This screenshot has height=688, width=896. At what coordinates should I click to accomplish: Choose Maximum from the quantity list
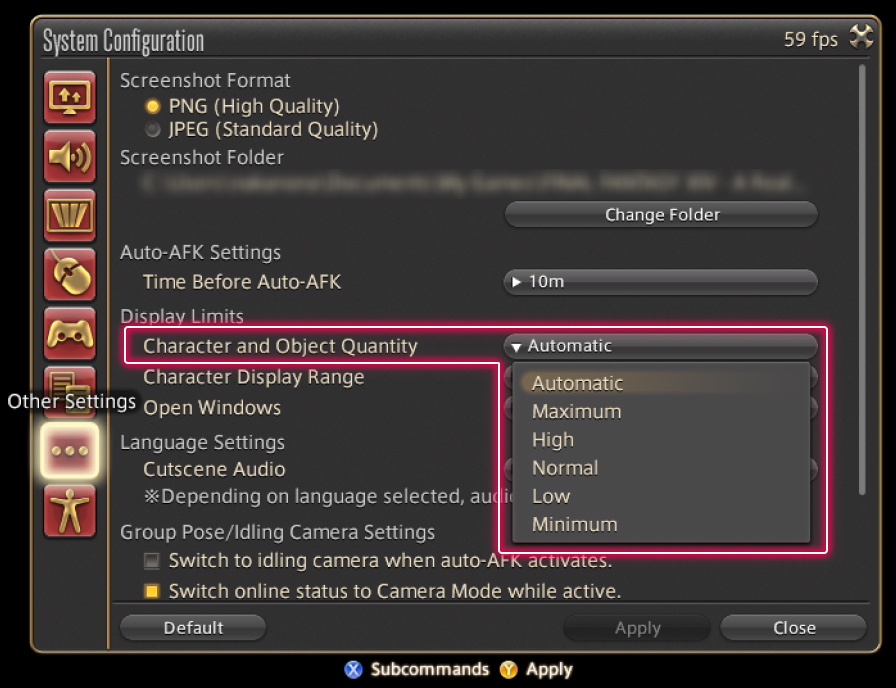pos(577,412)
